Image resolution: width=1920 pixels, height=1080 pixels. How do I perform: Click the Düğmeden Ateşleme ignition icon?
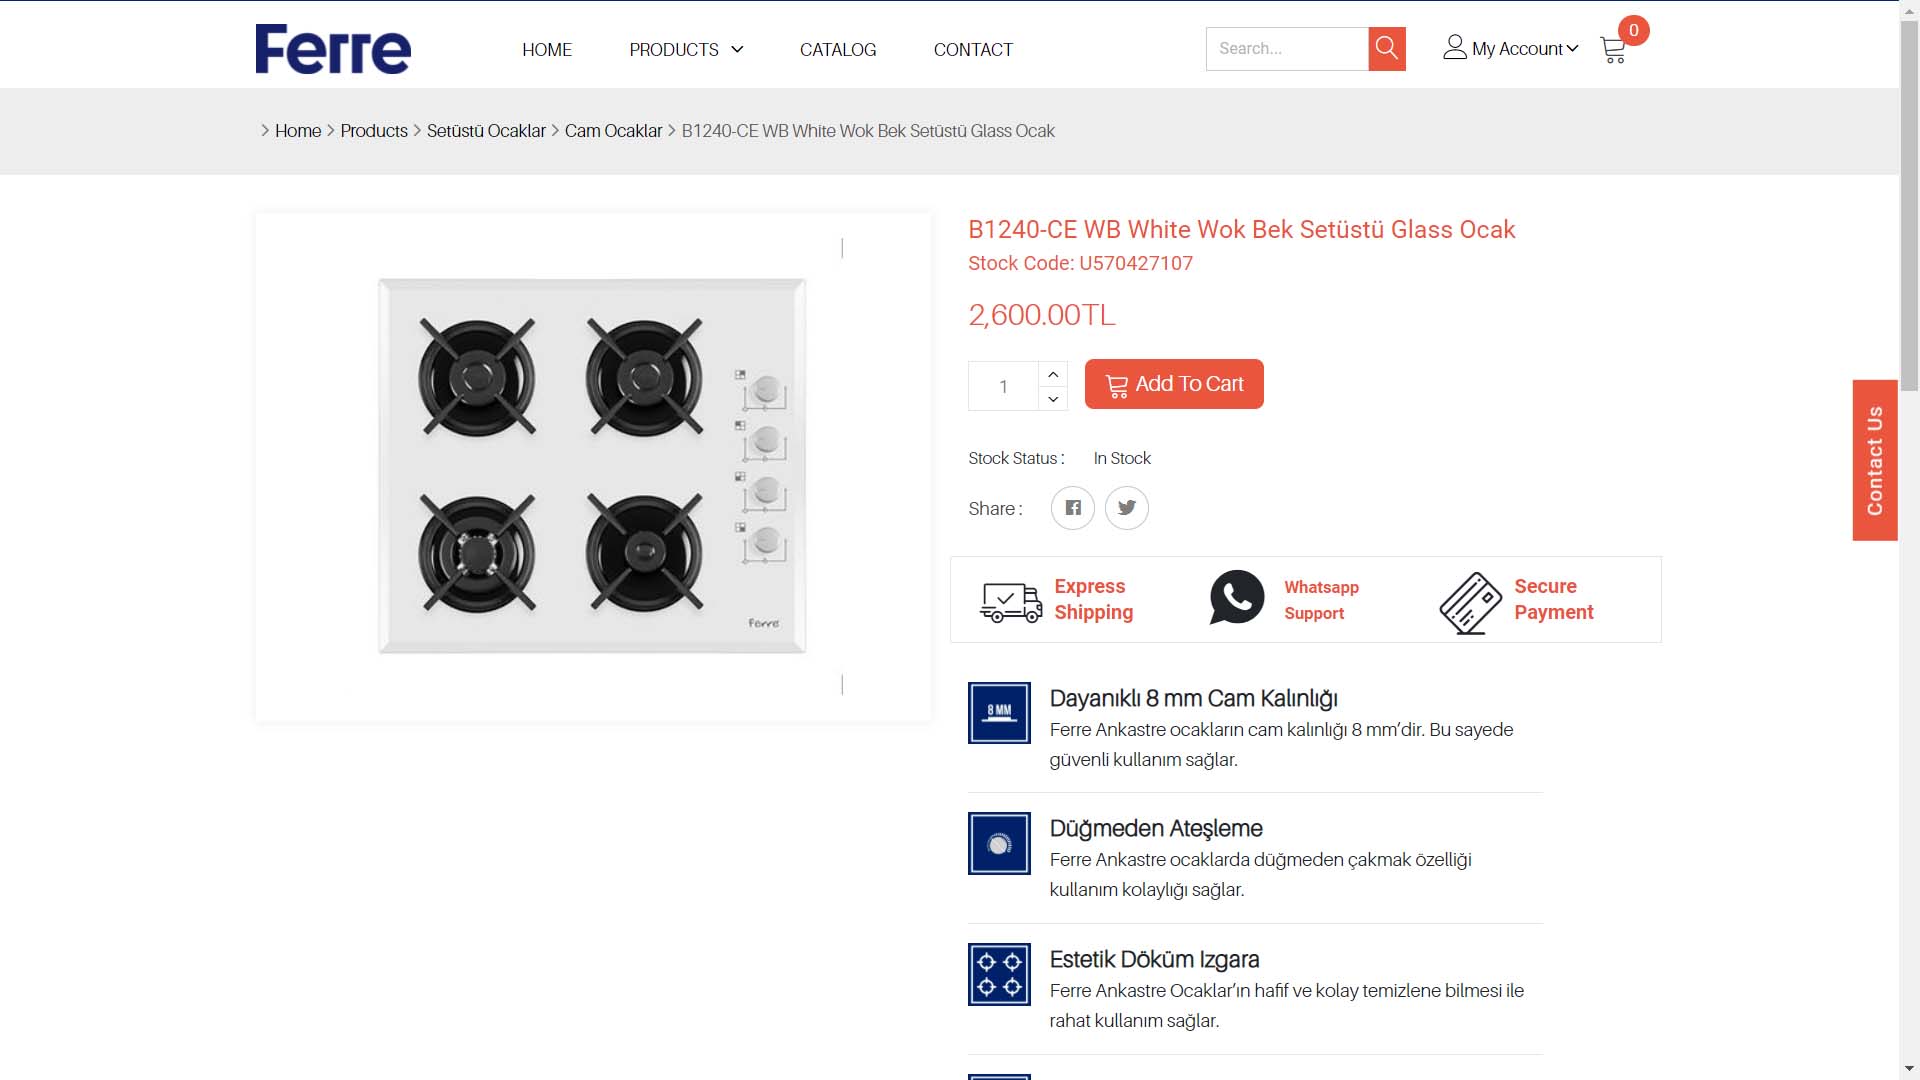[999, 843]
